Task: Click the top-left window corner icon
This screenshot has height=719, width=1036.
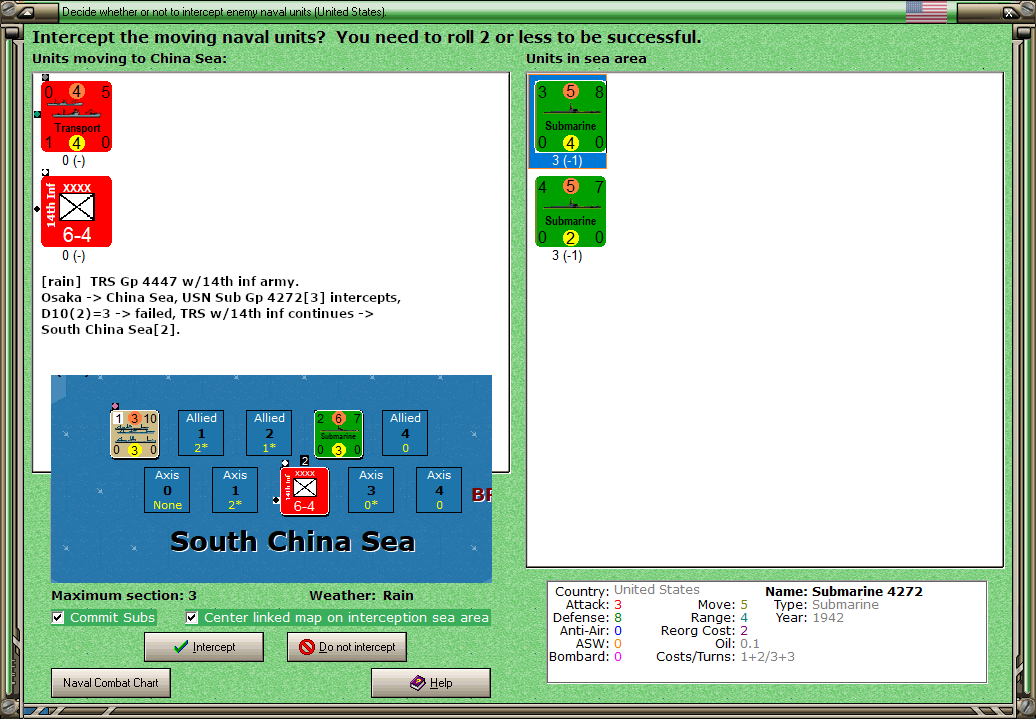Action: [28, 11]
